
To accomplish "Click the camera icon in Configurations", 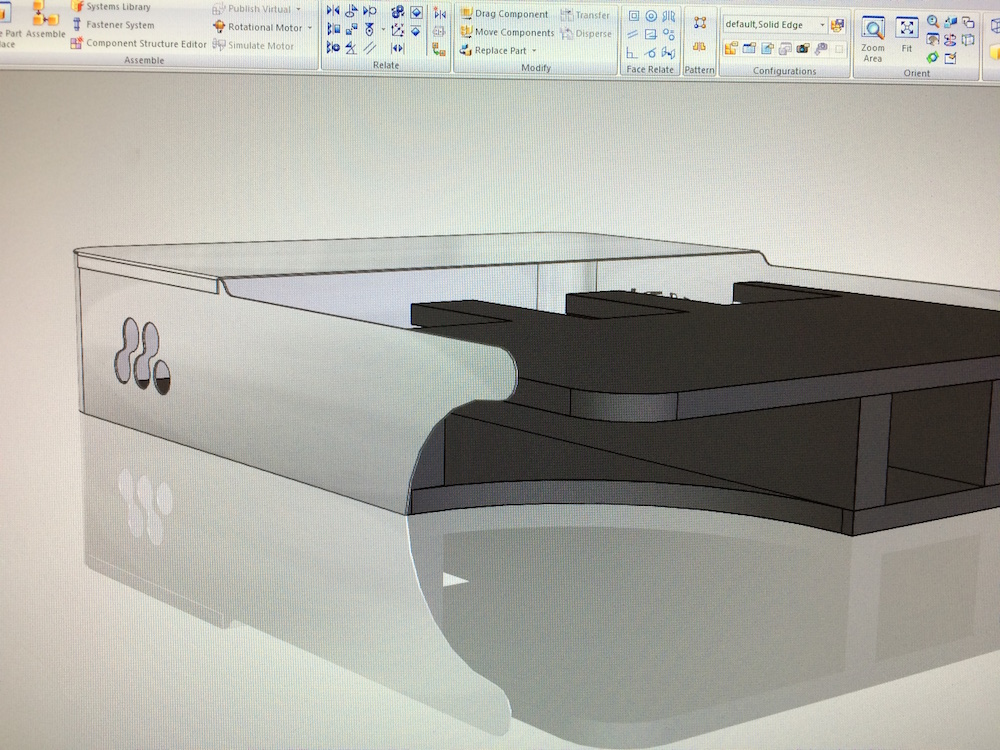I will click(x=803, y=48).
